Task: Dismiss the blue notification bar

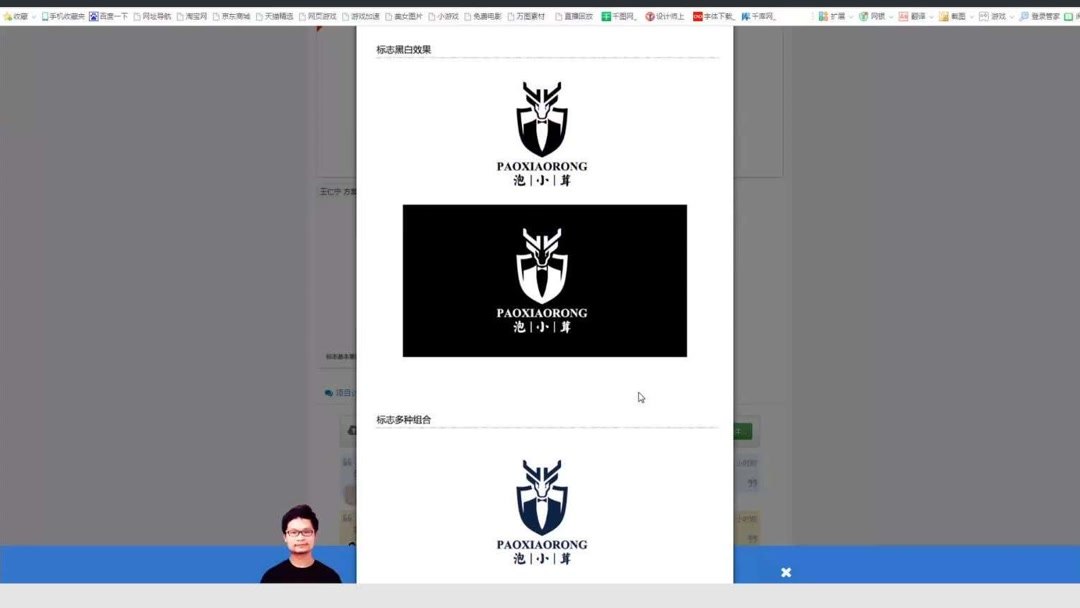Action: point(786,572)
